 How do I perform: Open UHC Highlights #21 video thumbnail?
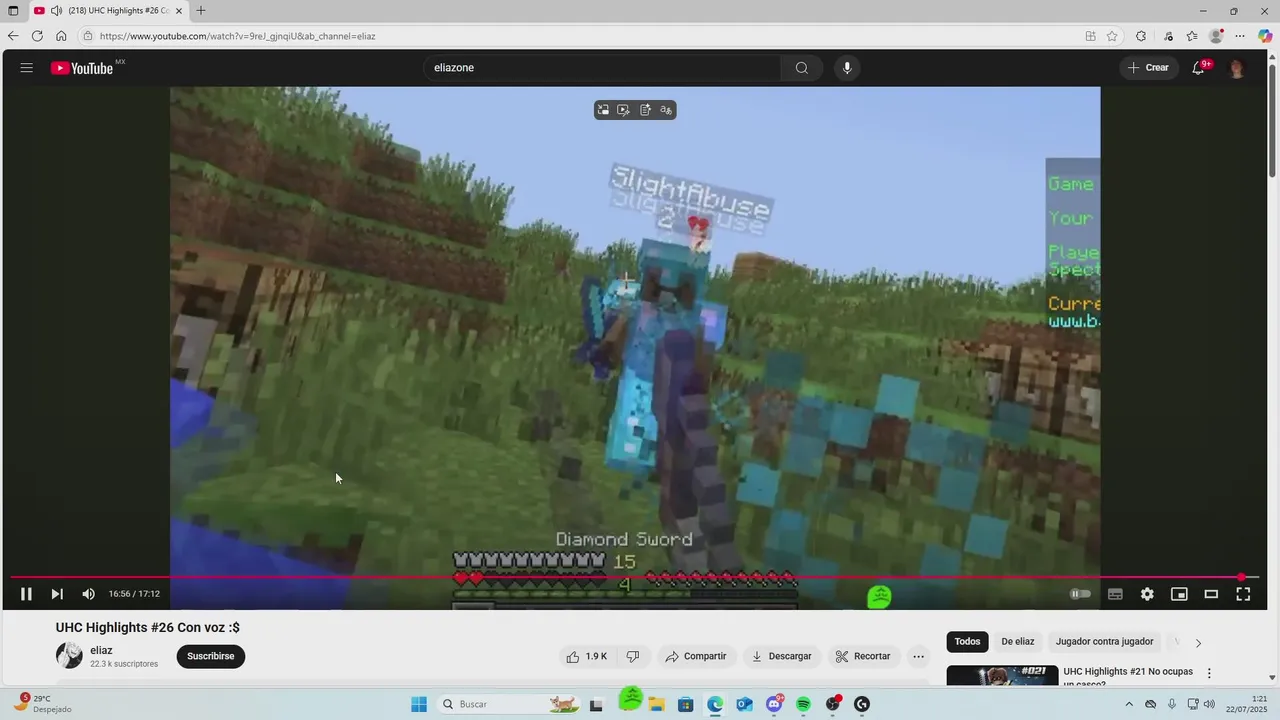pos(1002,676)
